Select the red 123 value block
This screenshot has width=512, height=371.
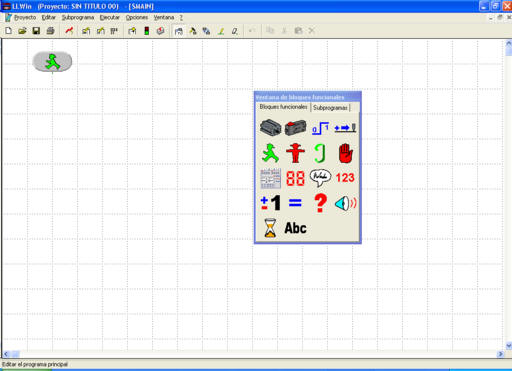click(x=345, y=178)
